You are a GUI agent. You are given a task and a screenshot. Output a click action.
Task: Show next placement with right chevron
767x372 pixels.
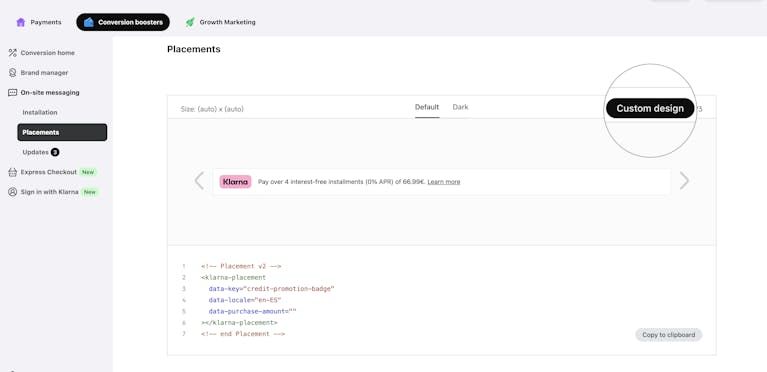tap(684, 181)
